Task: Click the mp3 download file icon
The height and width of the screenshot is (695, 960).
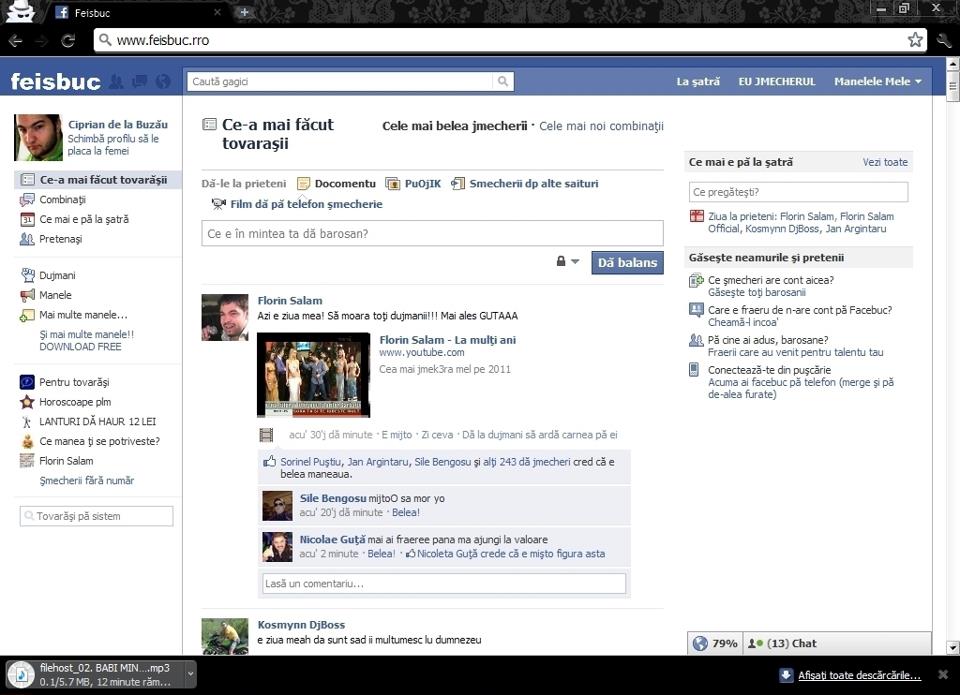Action: [21, 675]
